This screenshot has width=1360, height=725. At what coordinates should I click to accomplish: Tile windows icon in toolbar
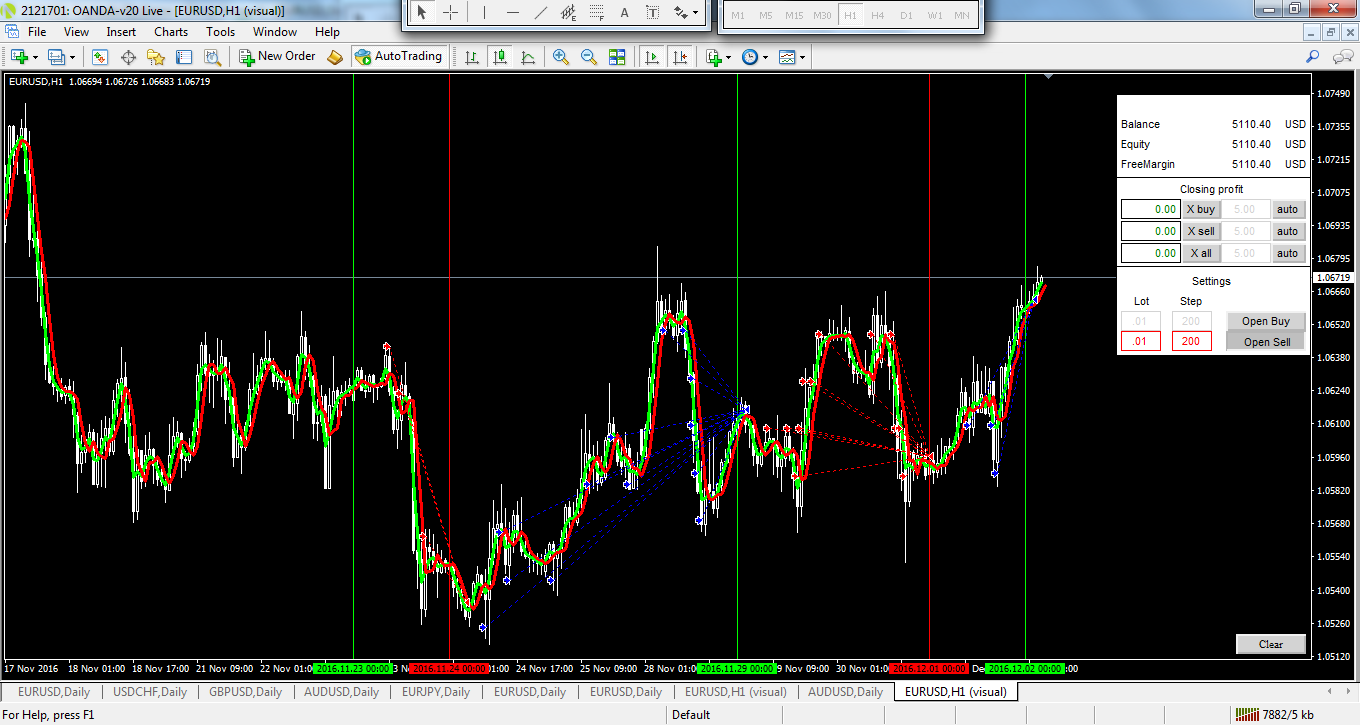pos(617,57)
